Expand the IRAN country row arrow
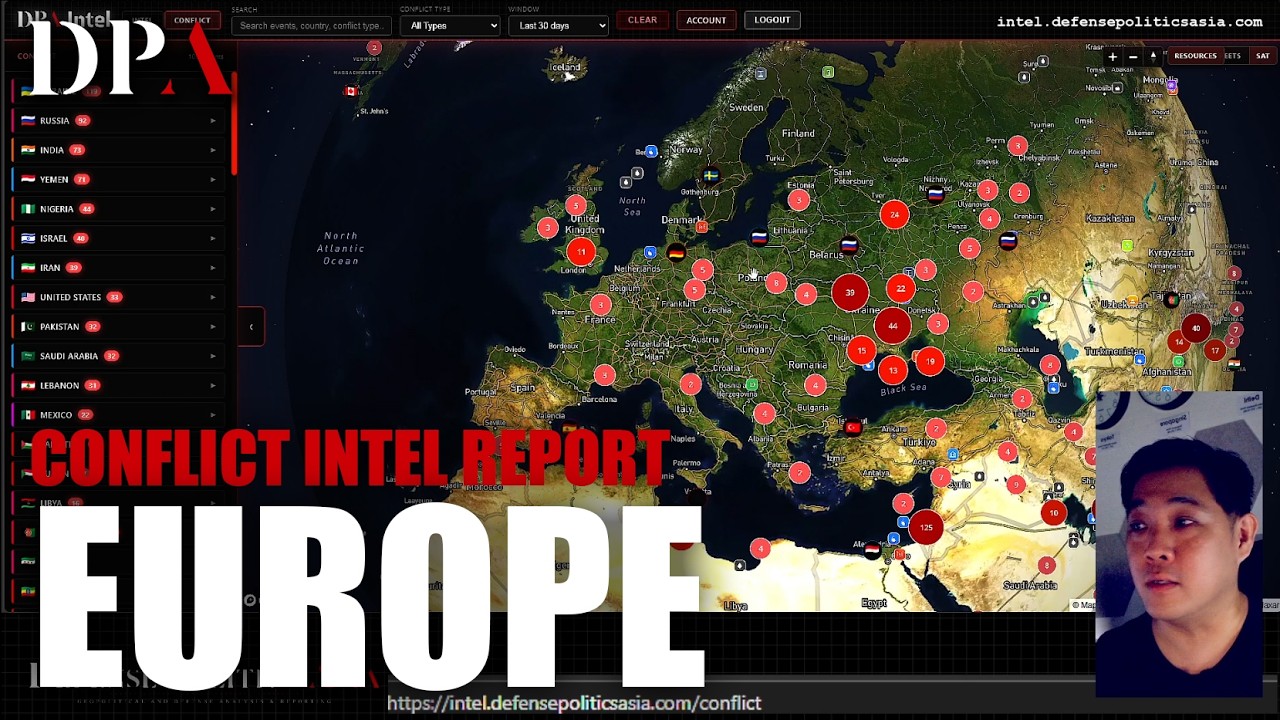The width and height of the screenshot is (1280, 720). [212, 268]
